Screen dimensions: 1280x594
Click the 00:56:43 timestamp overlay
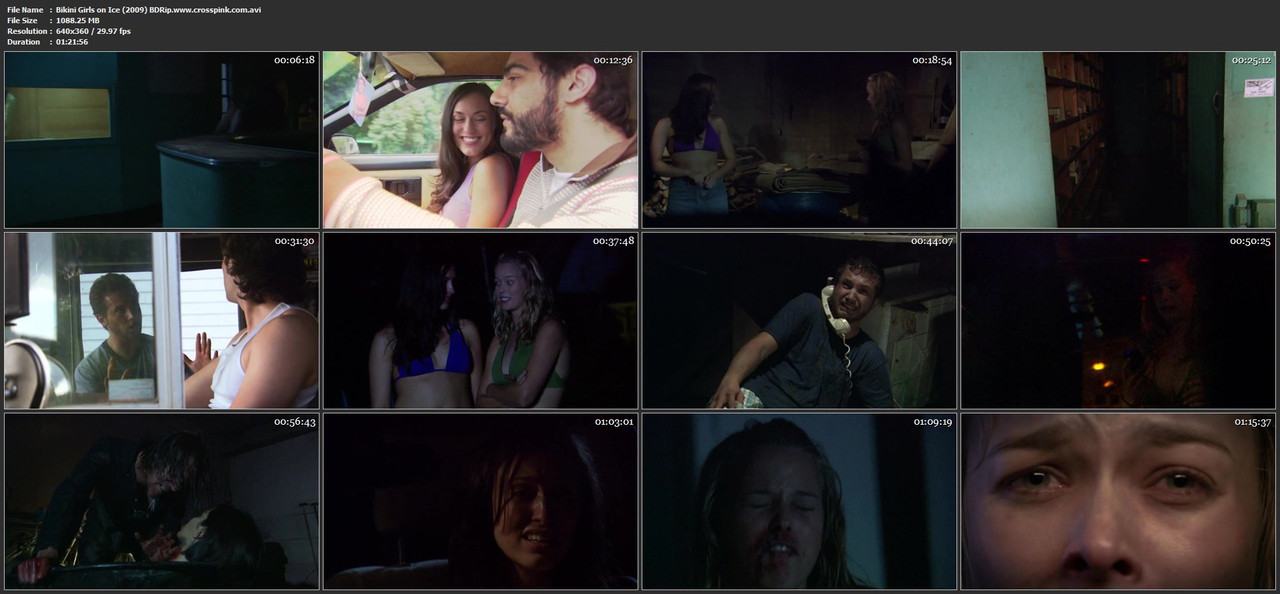(294, 422)
